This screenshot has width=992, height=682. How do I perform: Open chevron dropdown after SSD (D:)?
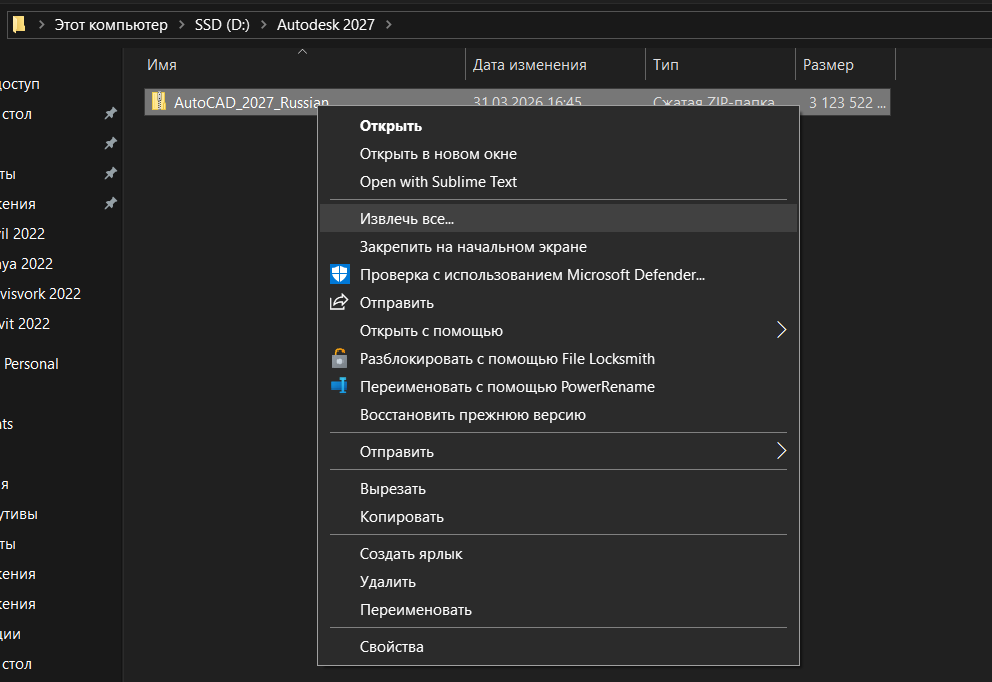[263, 25]
